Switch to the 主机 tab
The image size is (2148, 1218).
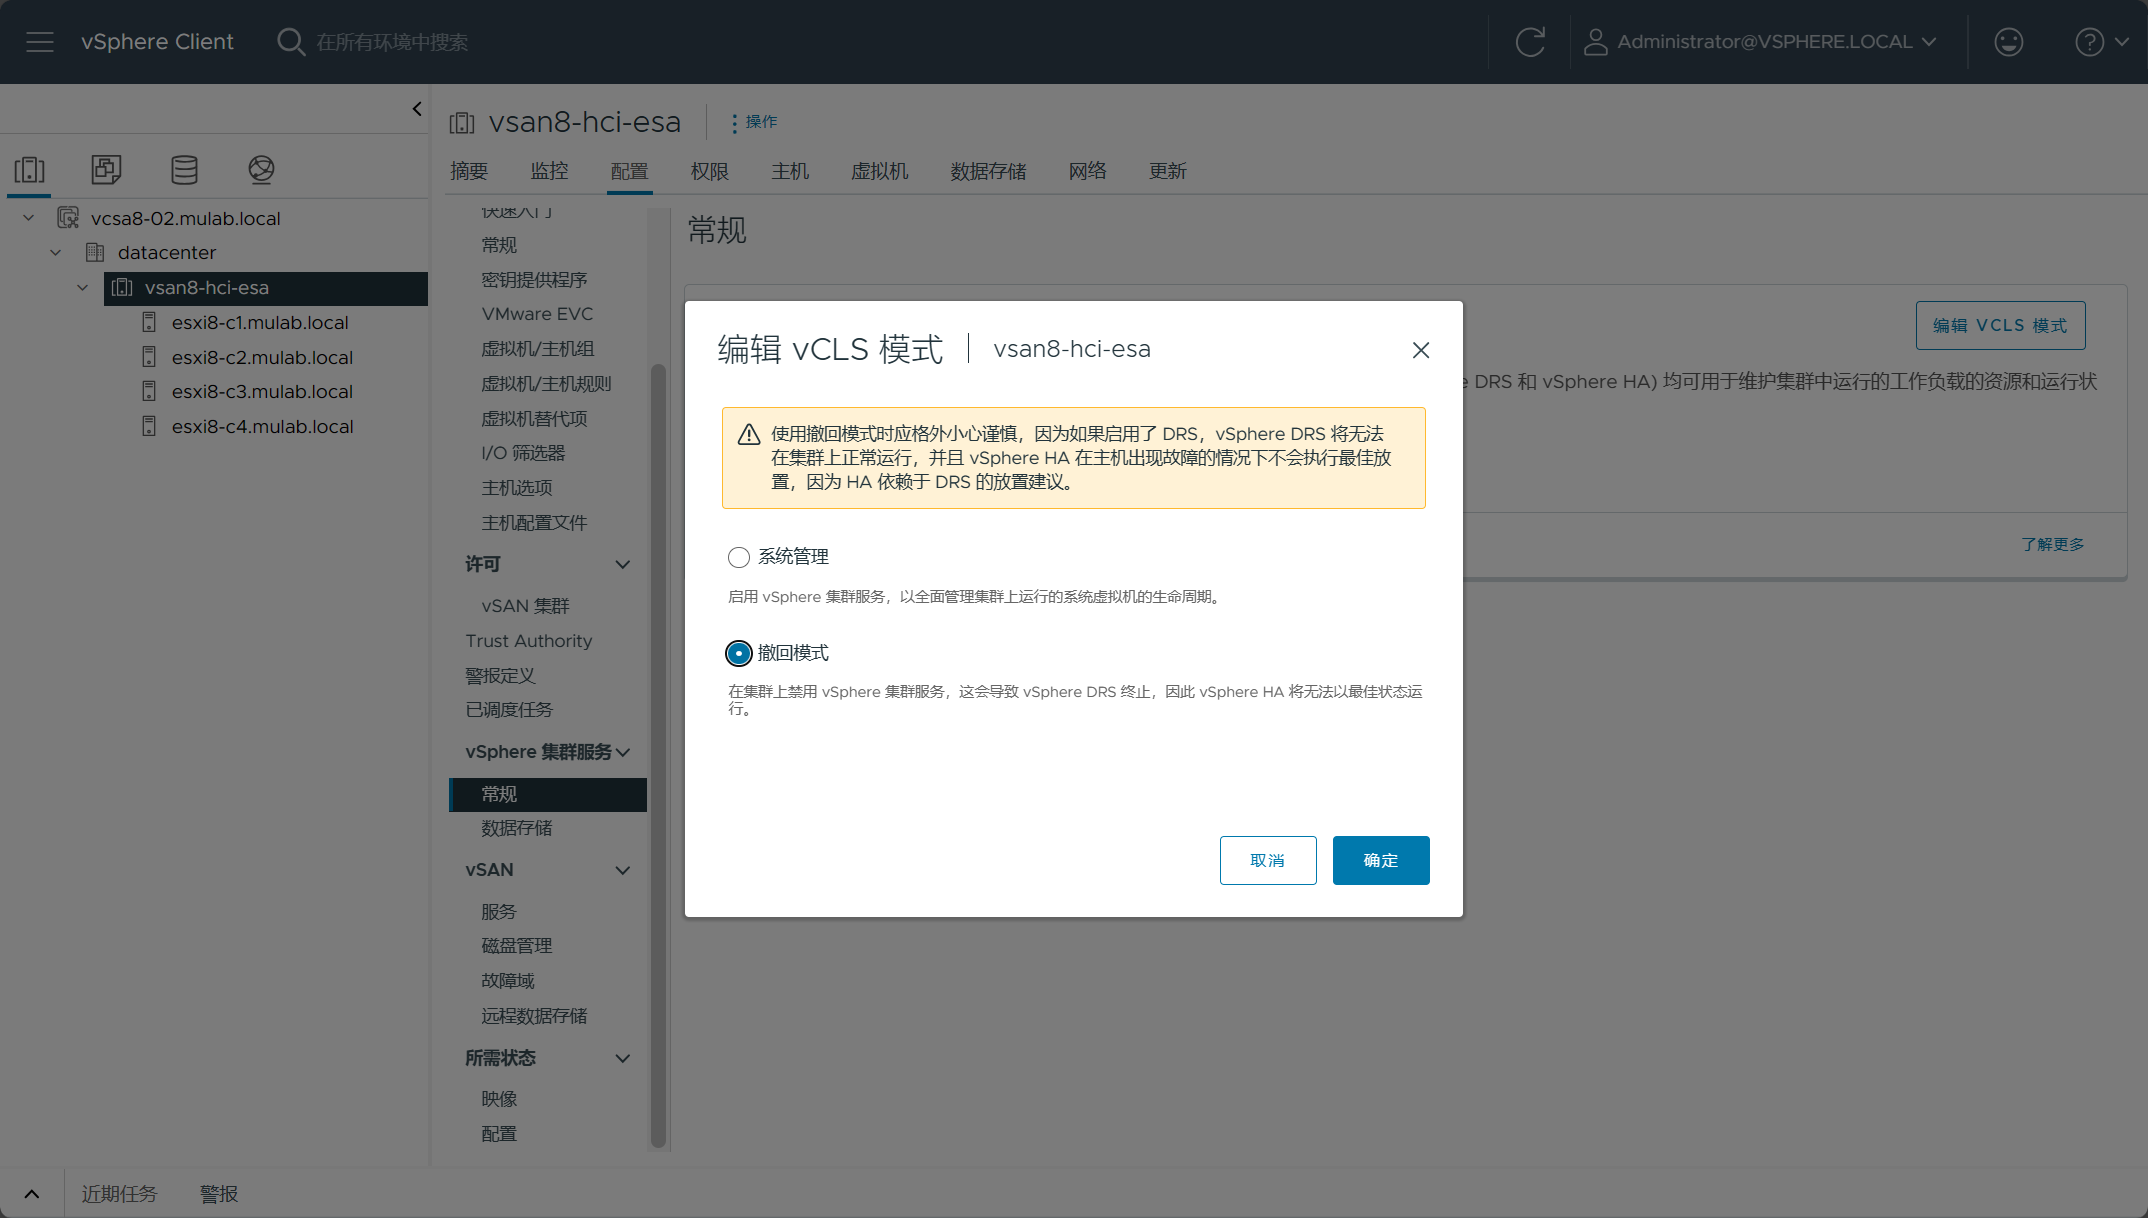790,171
